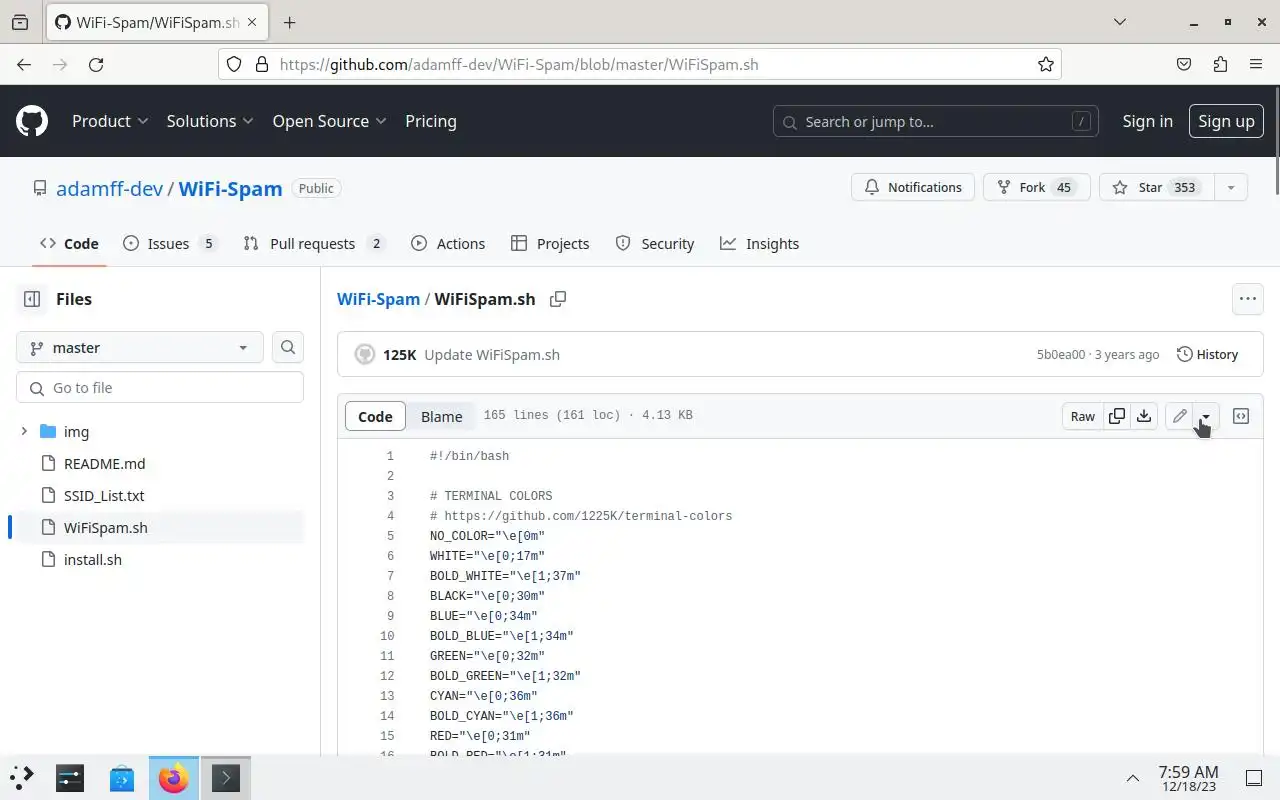Reload the current page
This screenshot has width=1280, height=800.
coord(96,64)
